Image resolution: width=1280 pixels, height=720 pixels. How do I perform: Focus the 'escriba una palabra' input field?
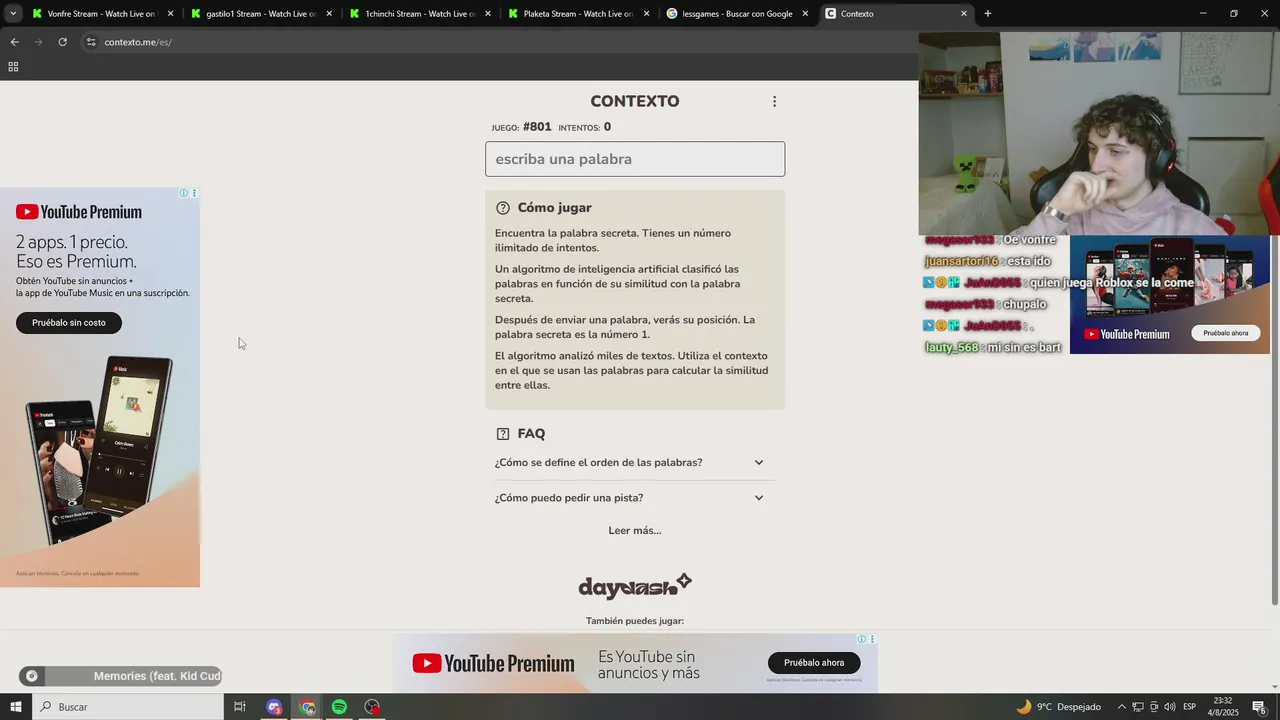[635, 159]
